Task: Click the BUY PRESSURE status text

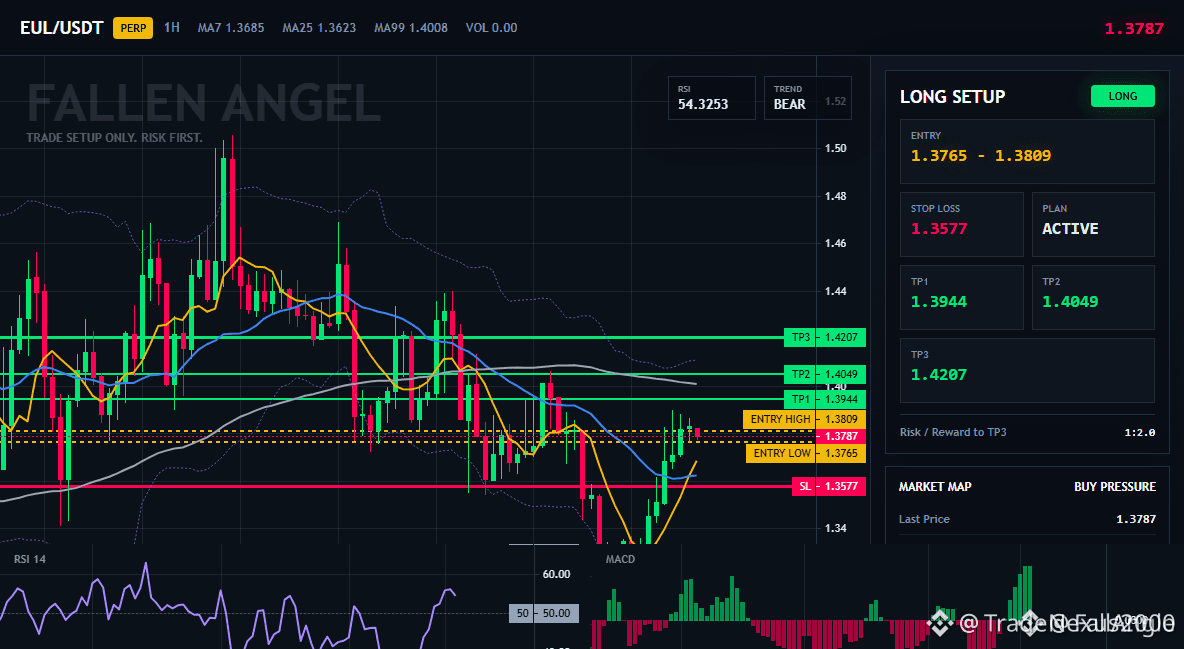Action: [1115, 487]
